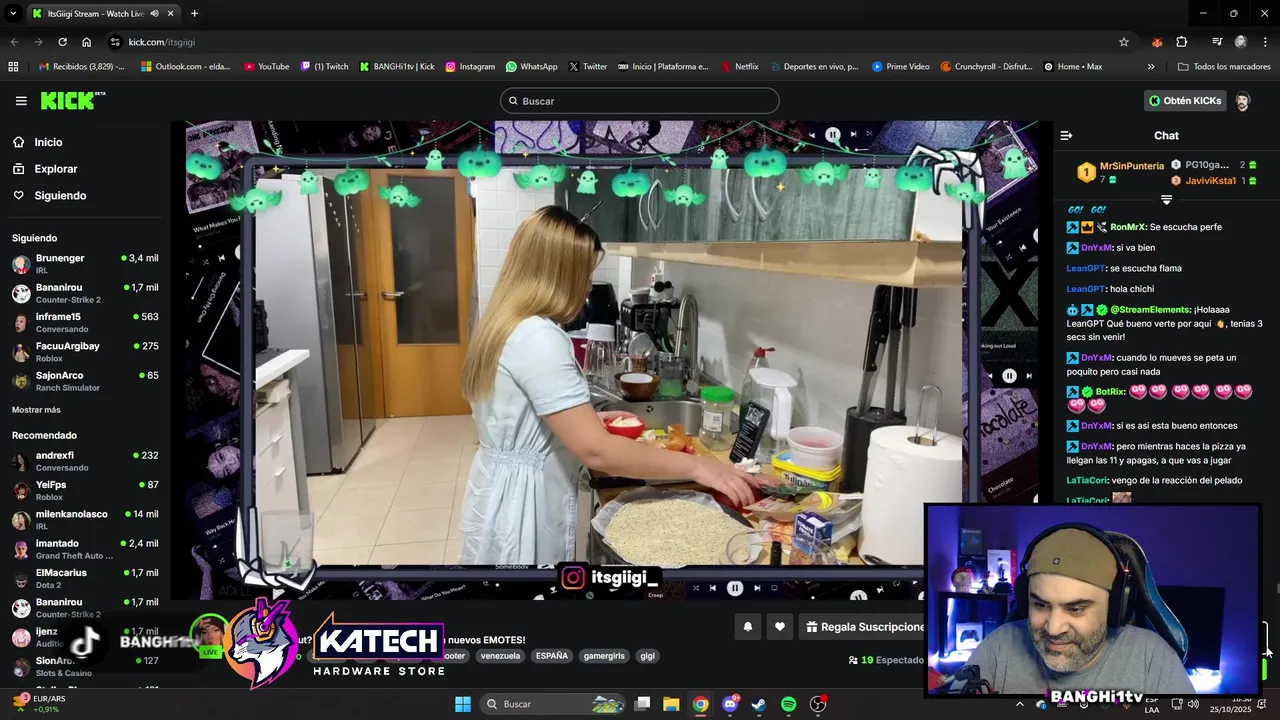Image resolution: width=1280 pixels, height=720 pixels.
Task: Open SajonArco's Ranch Simulator channel
Action: tap(86, 381)
